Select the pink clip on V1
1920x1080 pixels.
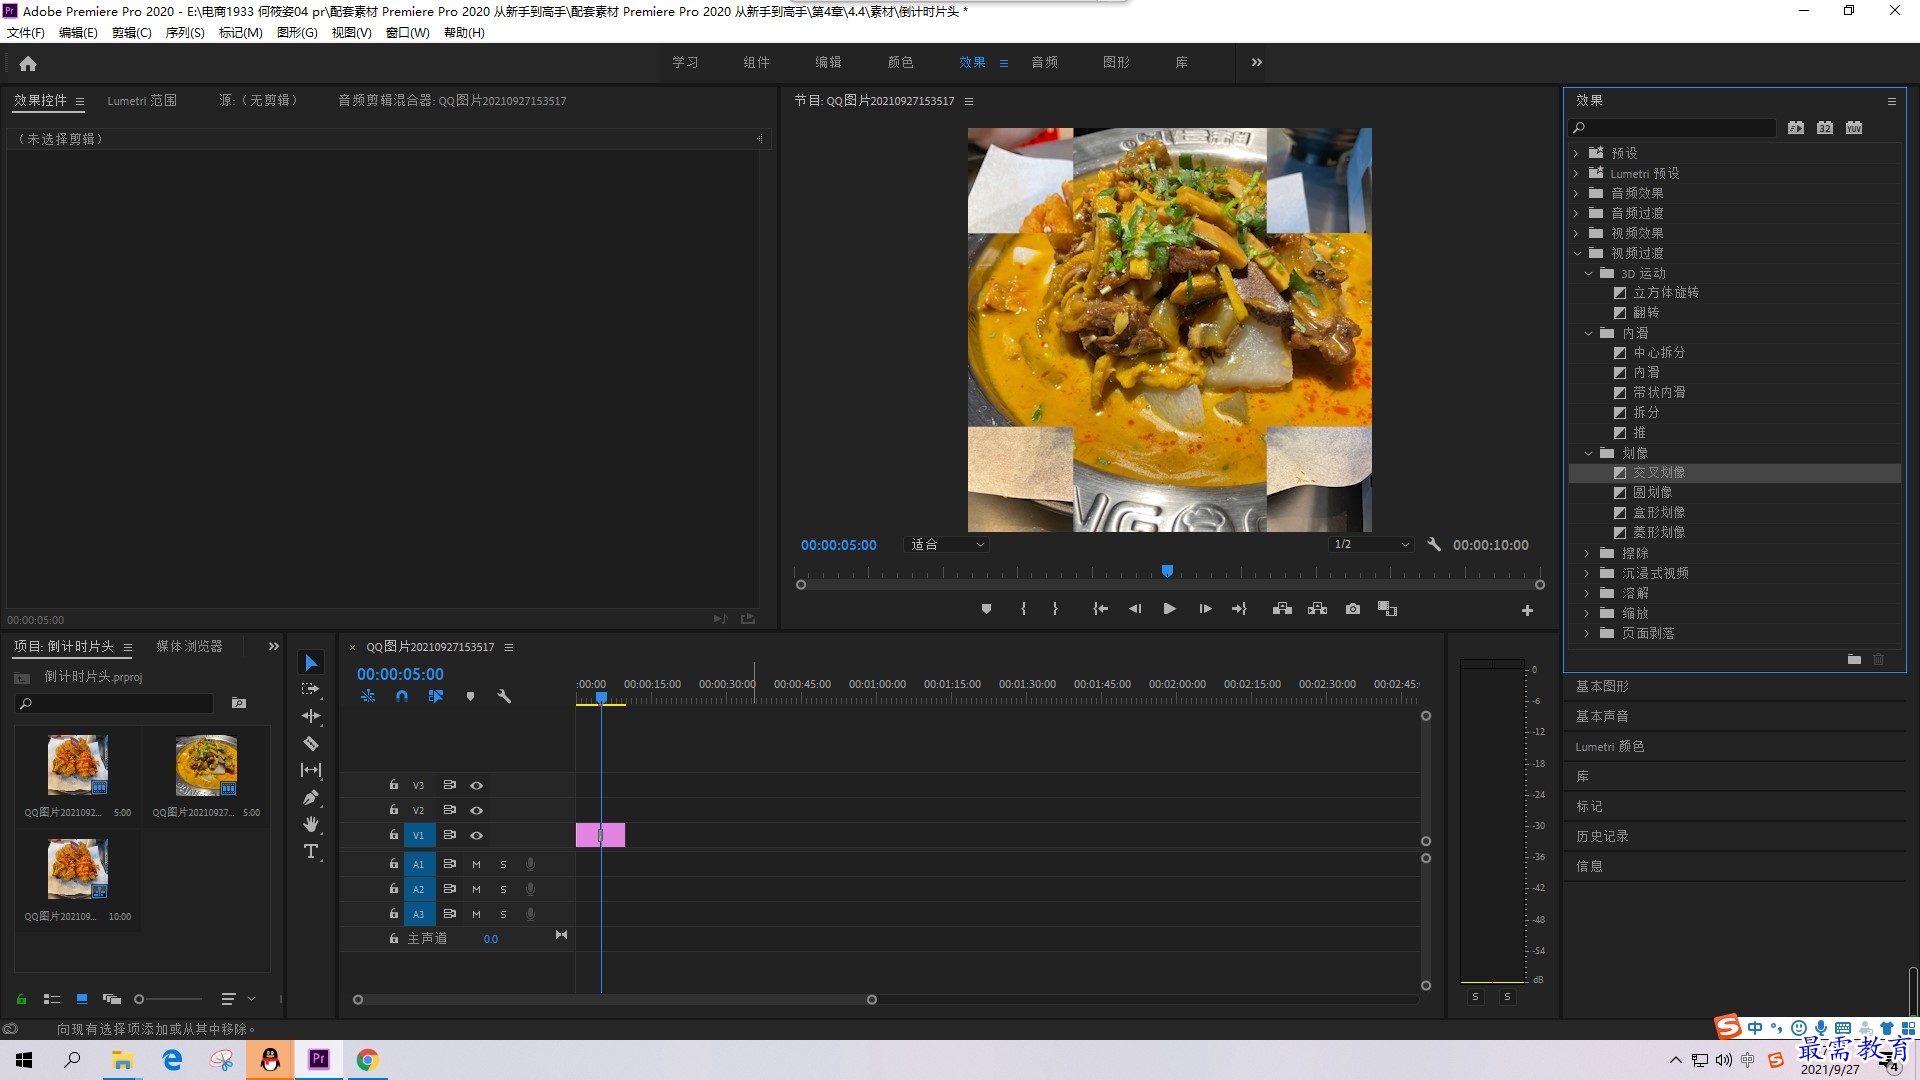pyautogui.click(x=600, y=835)
